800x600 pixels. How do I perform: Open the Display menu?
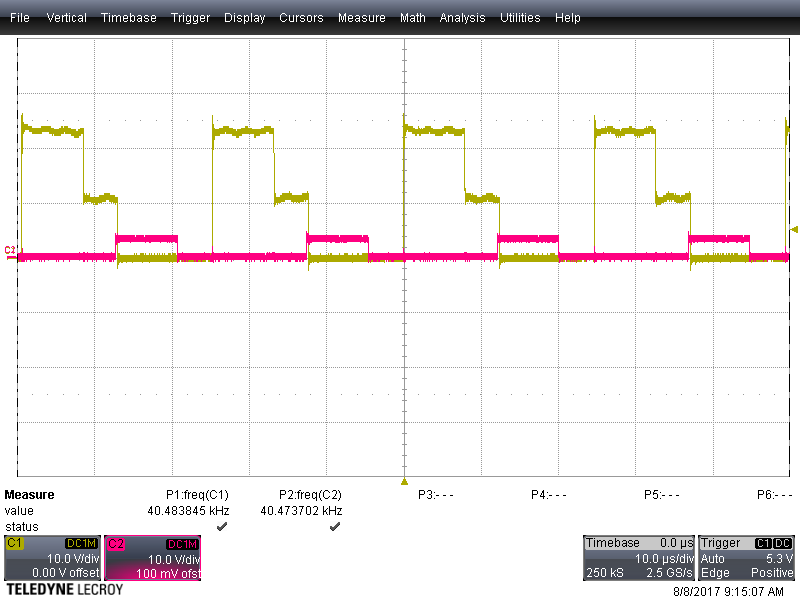click(x=244, y=18)
